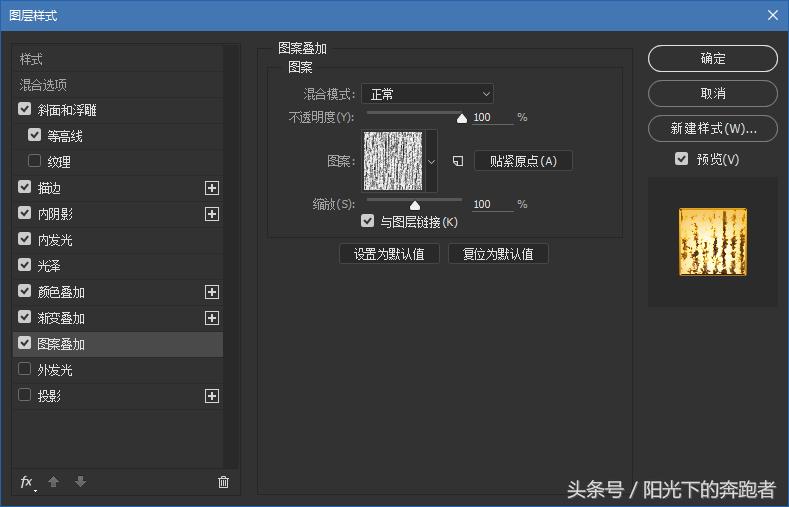Toggle the 渐变叠加 checkbox
The height and width of the screenshot is (507, 789).
click(25, 317)
